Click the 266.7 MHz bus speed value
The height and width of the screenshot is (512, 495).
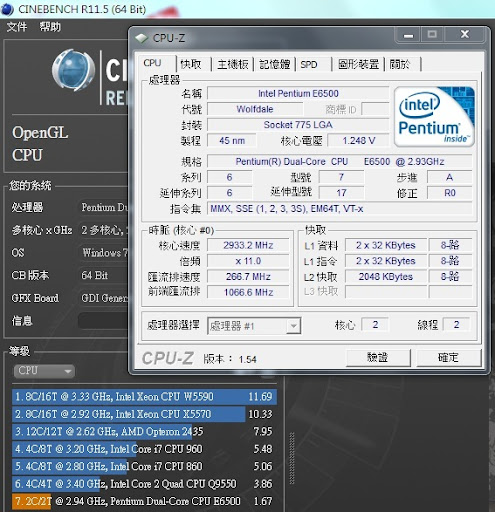(248, 277)
